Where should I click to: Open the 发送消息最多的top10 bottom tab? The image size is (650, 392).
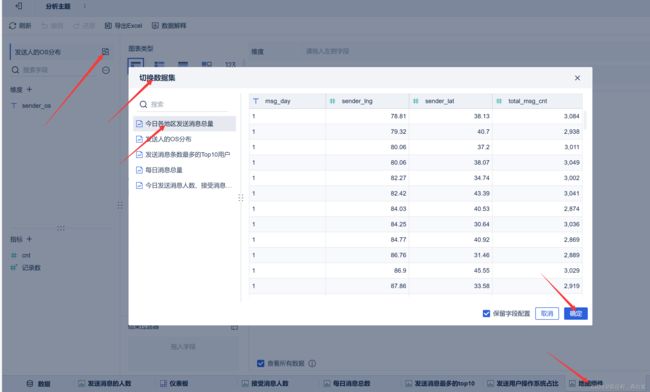(x=440, y=383)
